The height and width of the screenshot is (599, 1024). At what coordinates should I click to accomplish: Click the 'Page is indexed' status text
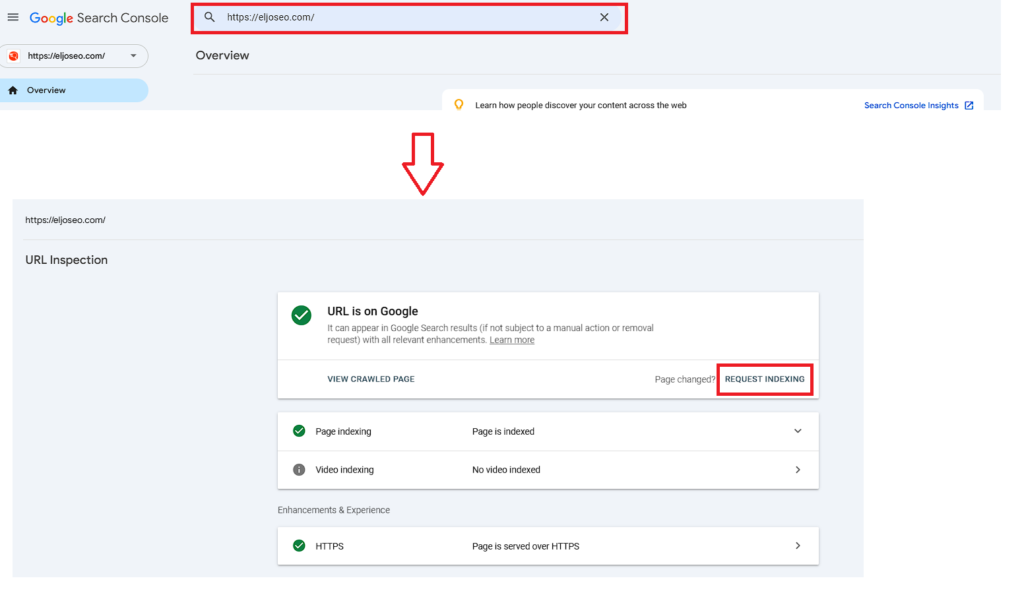[x=503, y=431]
